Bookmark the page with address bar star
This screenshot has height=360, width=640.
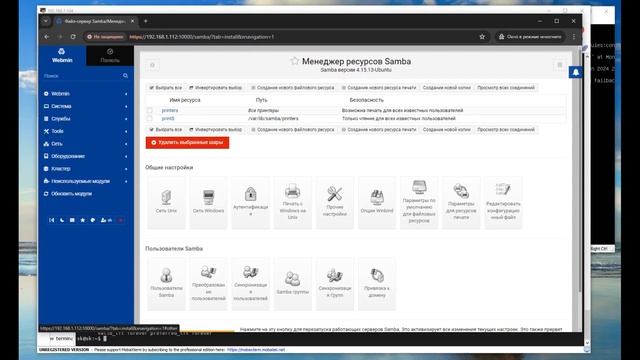482,37
